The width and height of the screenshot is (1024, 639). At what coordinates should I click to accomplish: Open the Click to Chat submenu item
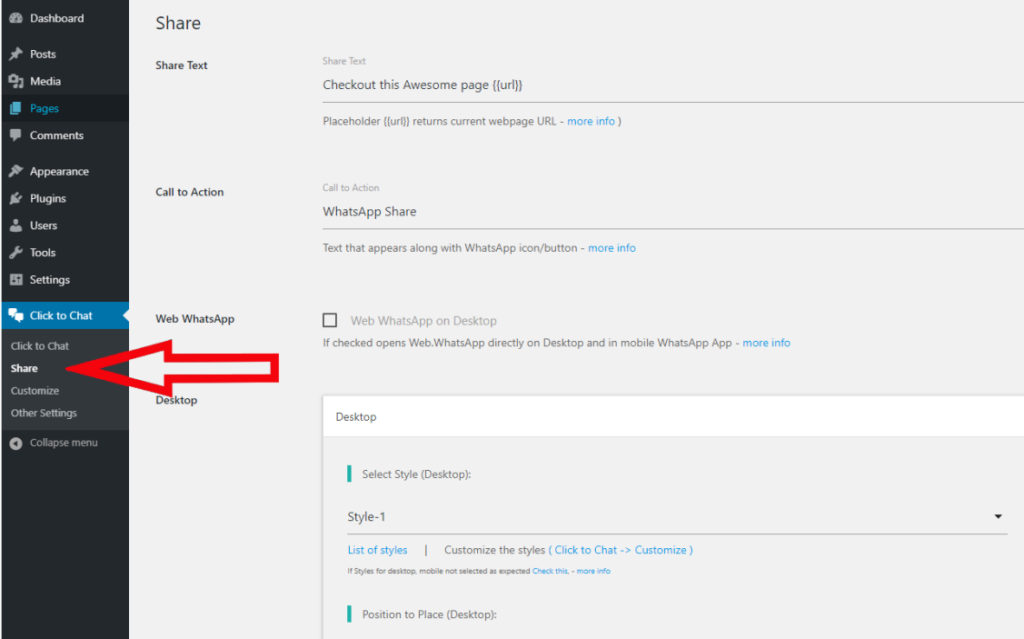coord(40,346)
